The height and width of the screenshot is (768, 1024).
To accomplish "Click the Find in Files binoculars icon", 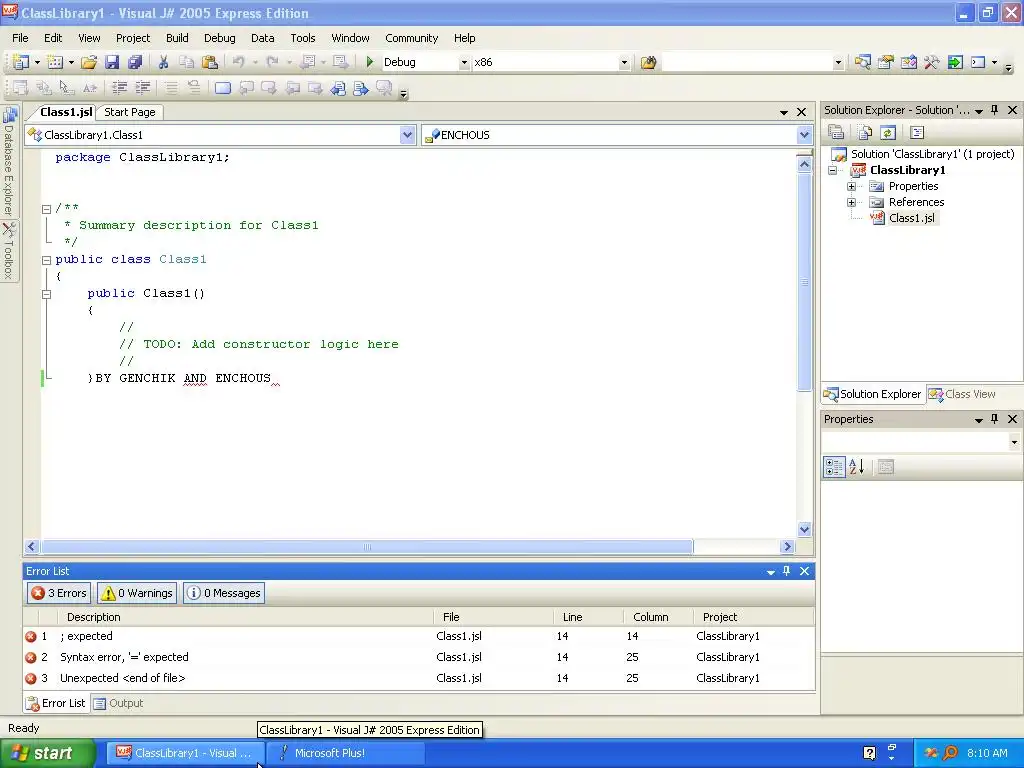I will coord(648,62).
